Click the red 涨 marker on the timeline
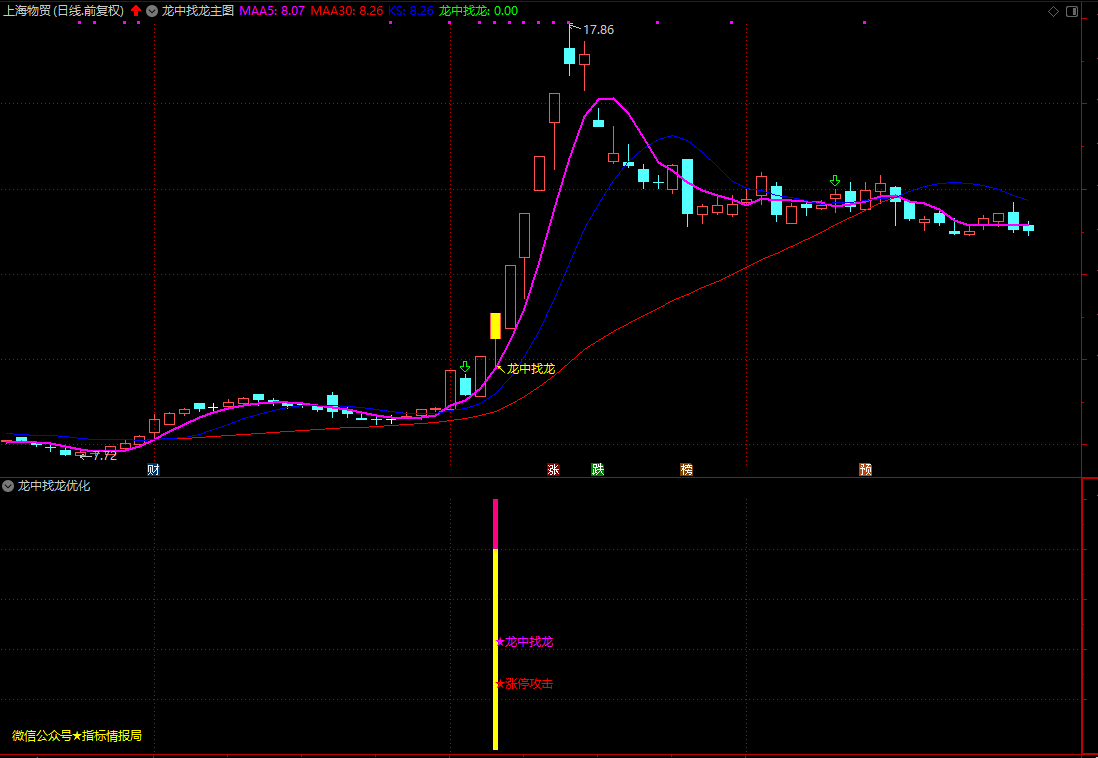 tap(553, 469)
